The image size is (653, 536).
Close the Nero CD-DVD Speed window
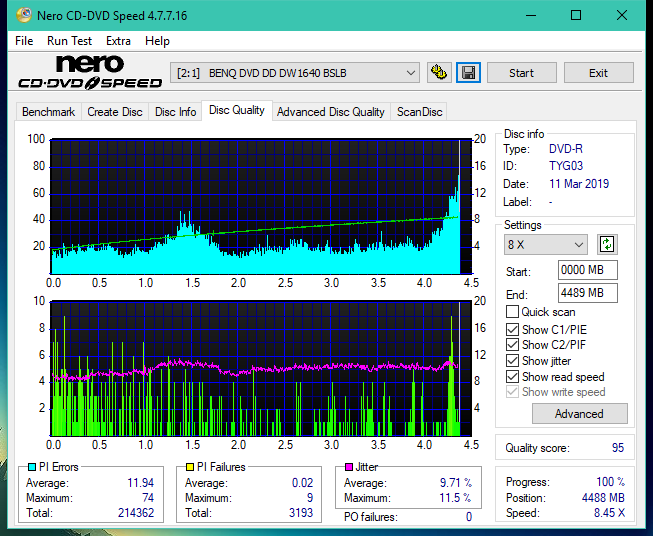pos(622,15)
